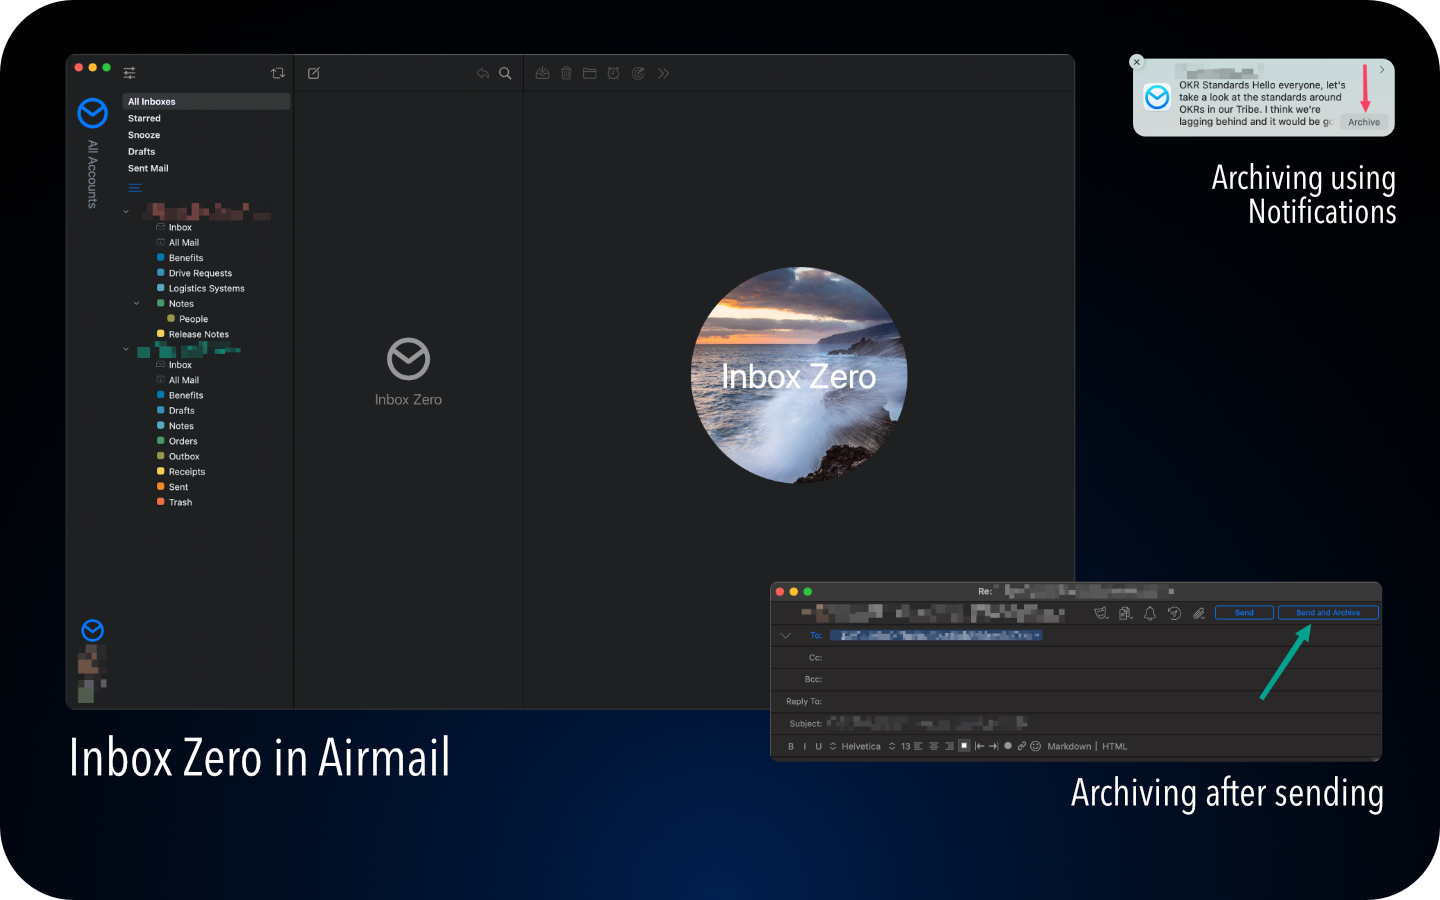
Task: Open the Drive Requests folder
Action: (200, 273)
